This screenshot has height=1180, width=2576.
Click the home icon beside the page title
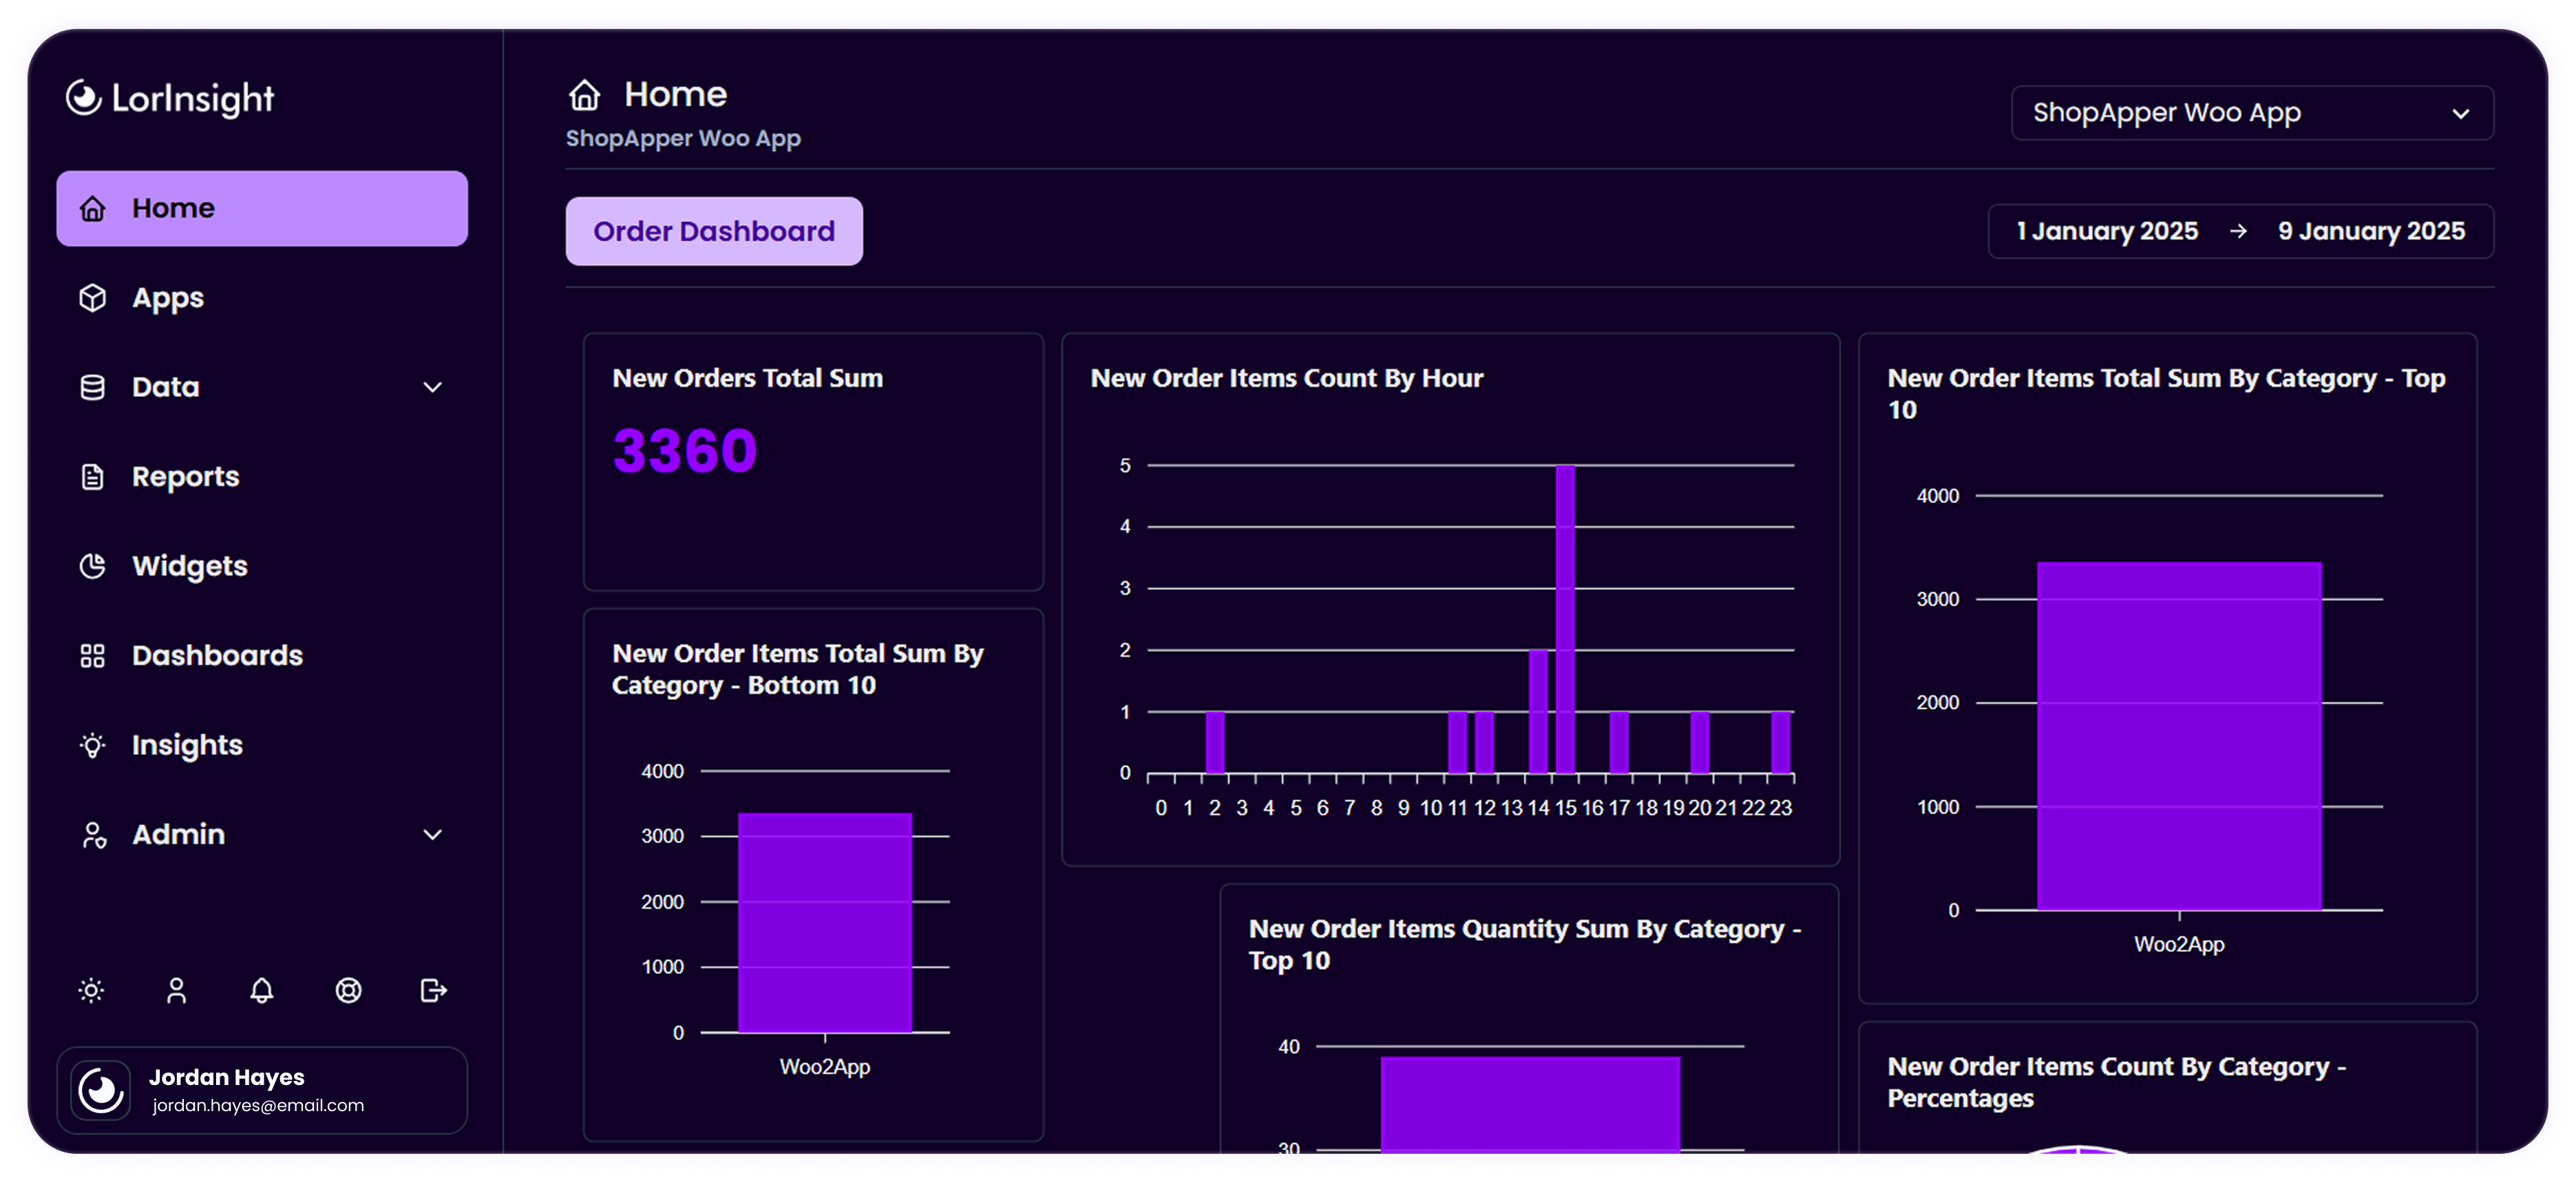click(x=585, y=95)
